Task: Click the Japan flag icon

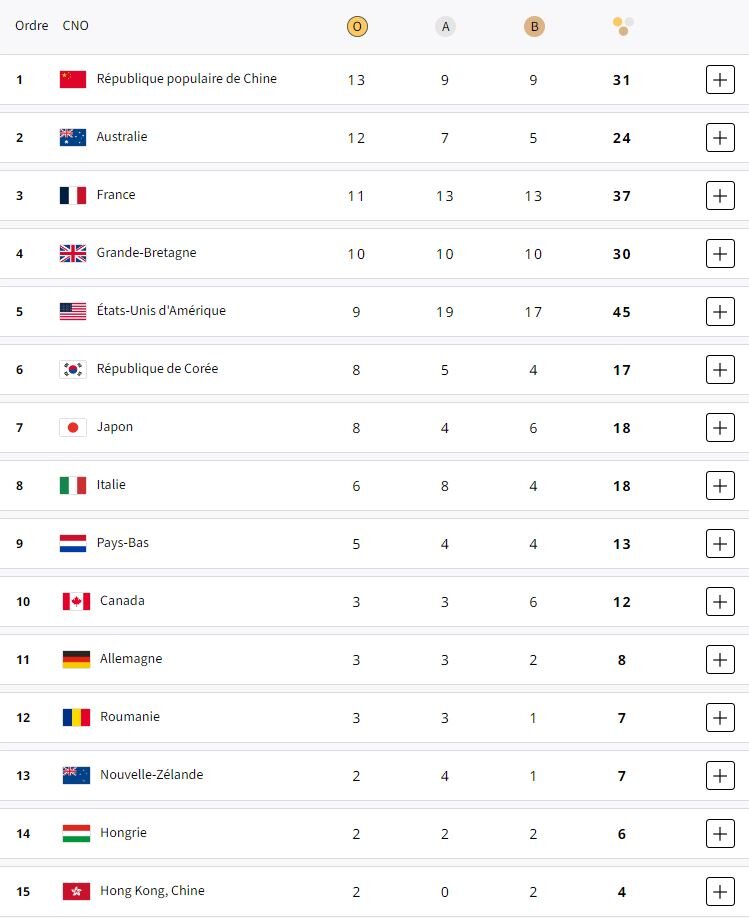Action: click(73, 427)
